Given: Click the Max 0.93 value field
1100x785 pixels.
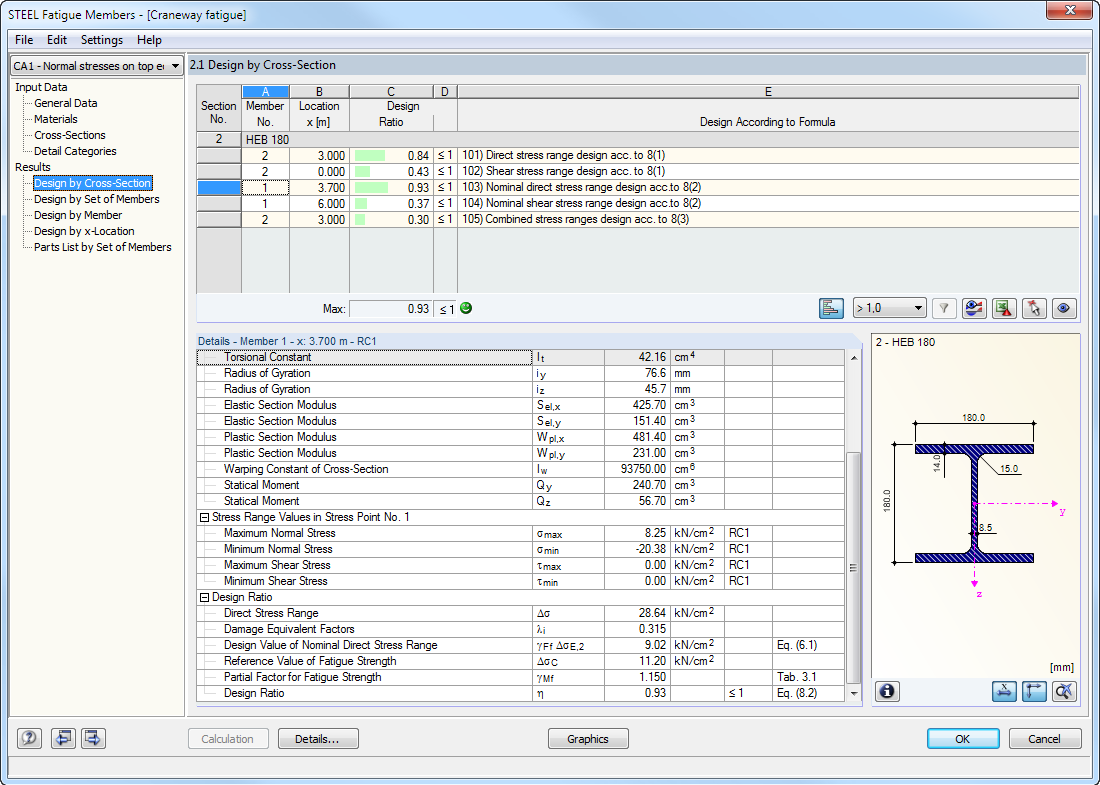Looking at the screenshot, I should click(x=391, y=309).
